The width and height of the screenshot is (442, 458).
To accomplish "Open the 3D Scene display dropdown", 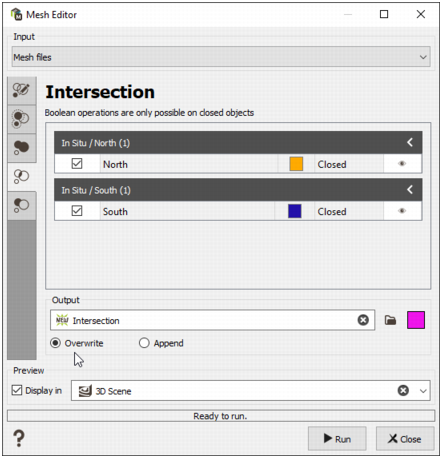I will [423, 391].
